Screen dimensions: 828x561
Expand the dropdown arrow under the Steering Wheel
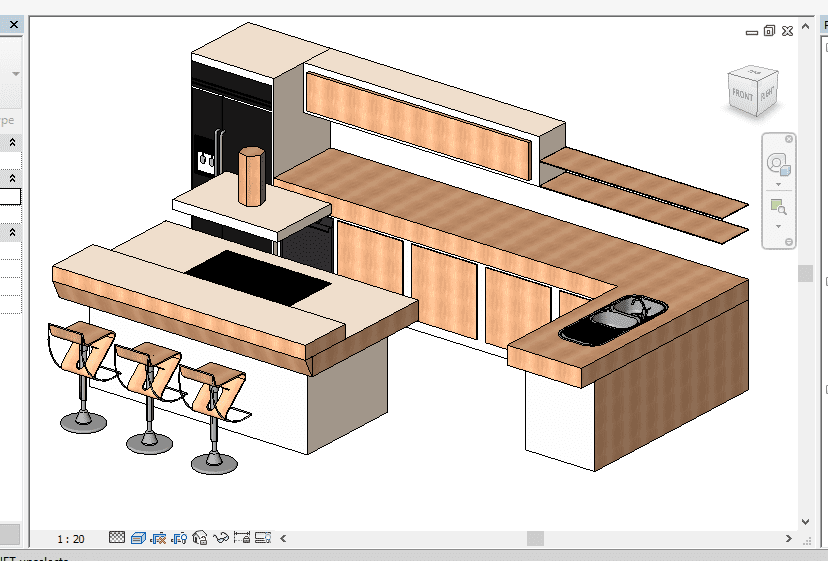(x=777, y=185)
